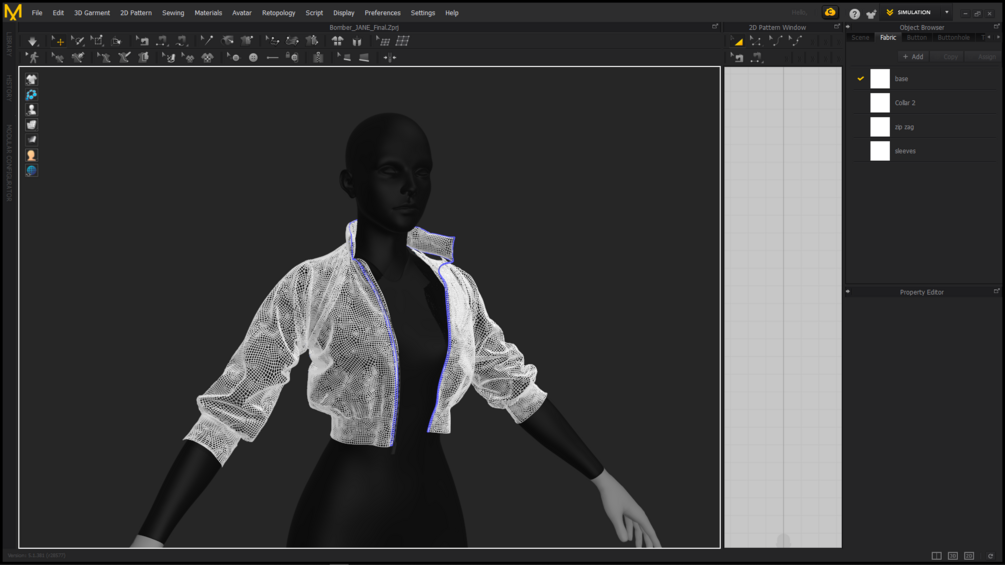Click the blue globe environment icon in viewport

[x=31, y=171]
